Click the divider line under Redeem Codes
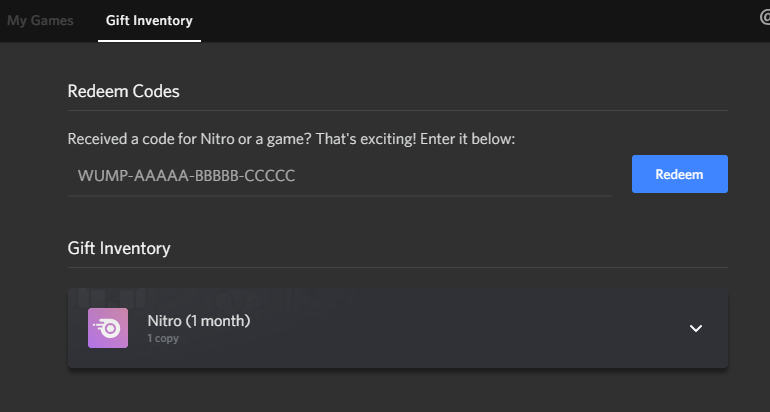The image size is (770, 412). click(398, 110)
